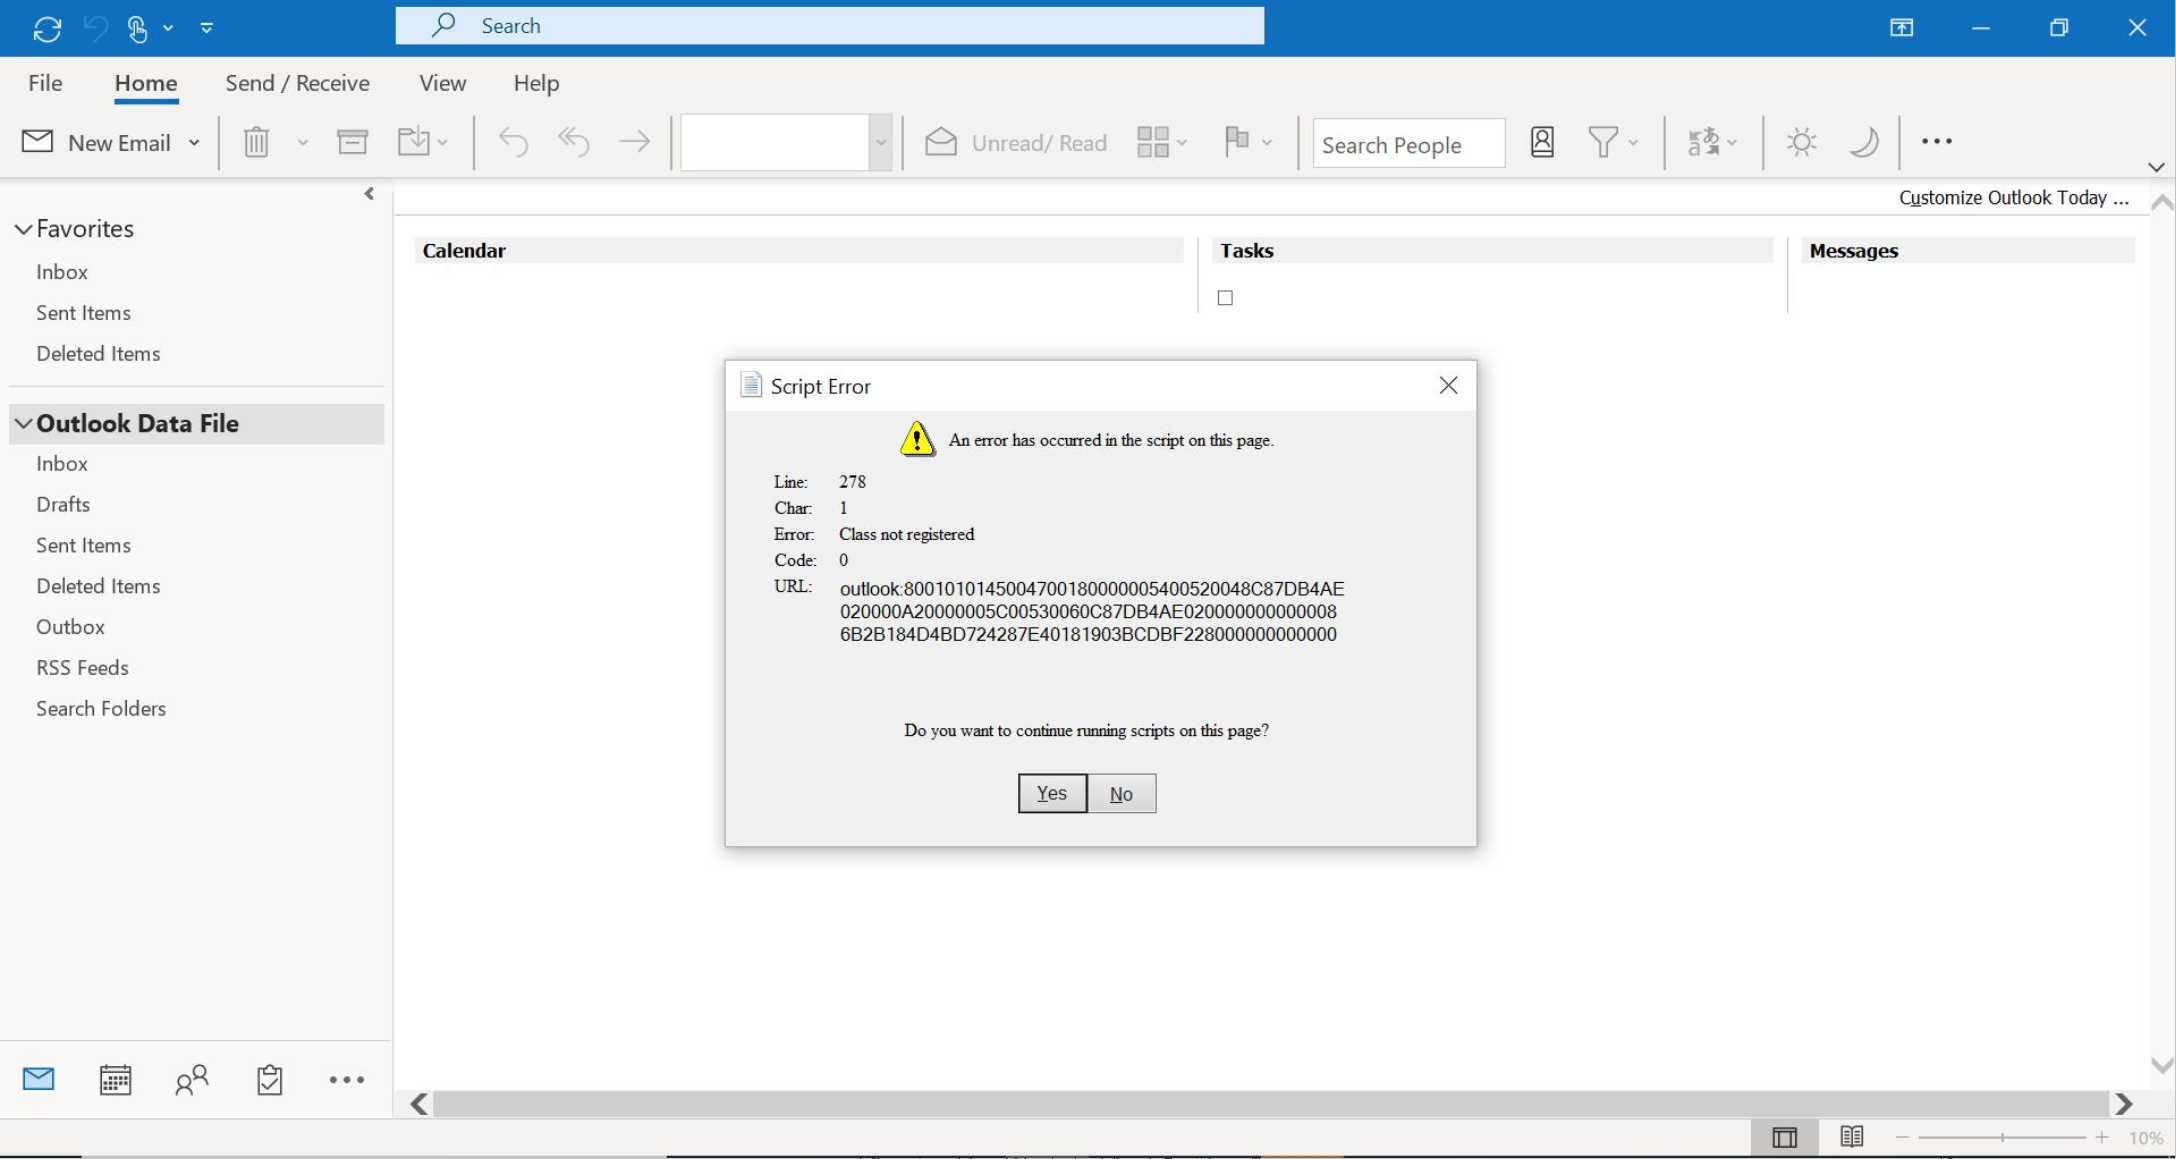The width and height of the screenshot is (2176, 1159).
Task: Click the Delete trash can icon
Action: (x=257, y=142)
